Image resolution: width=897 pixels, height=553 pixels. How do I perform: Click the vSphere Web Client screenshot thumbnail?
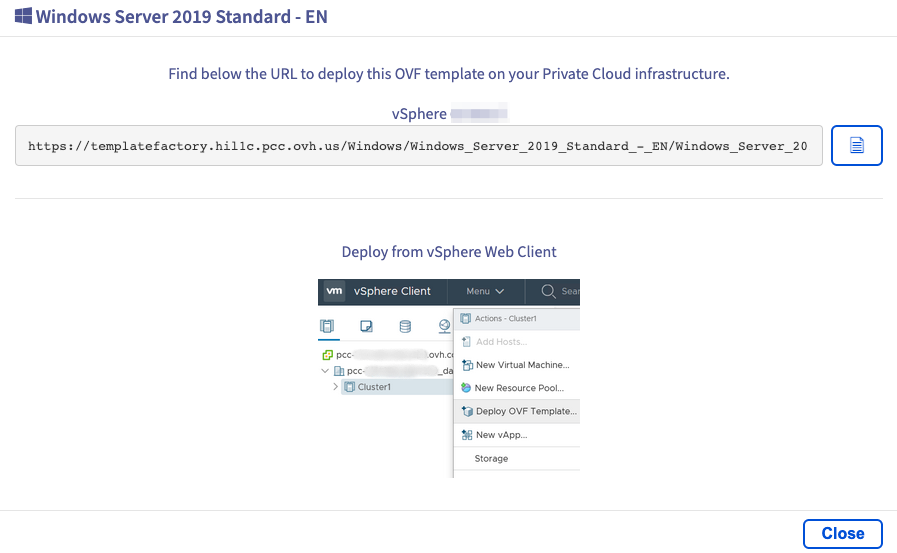(449, 379)
